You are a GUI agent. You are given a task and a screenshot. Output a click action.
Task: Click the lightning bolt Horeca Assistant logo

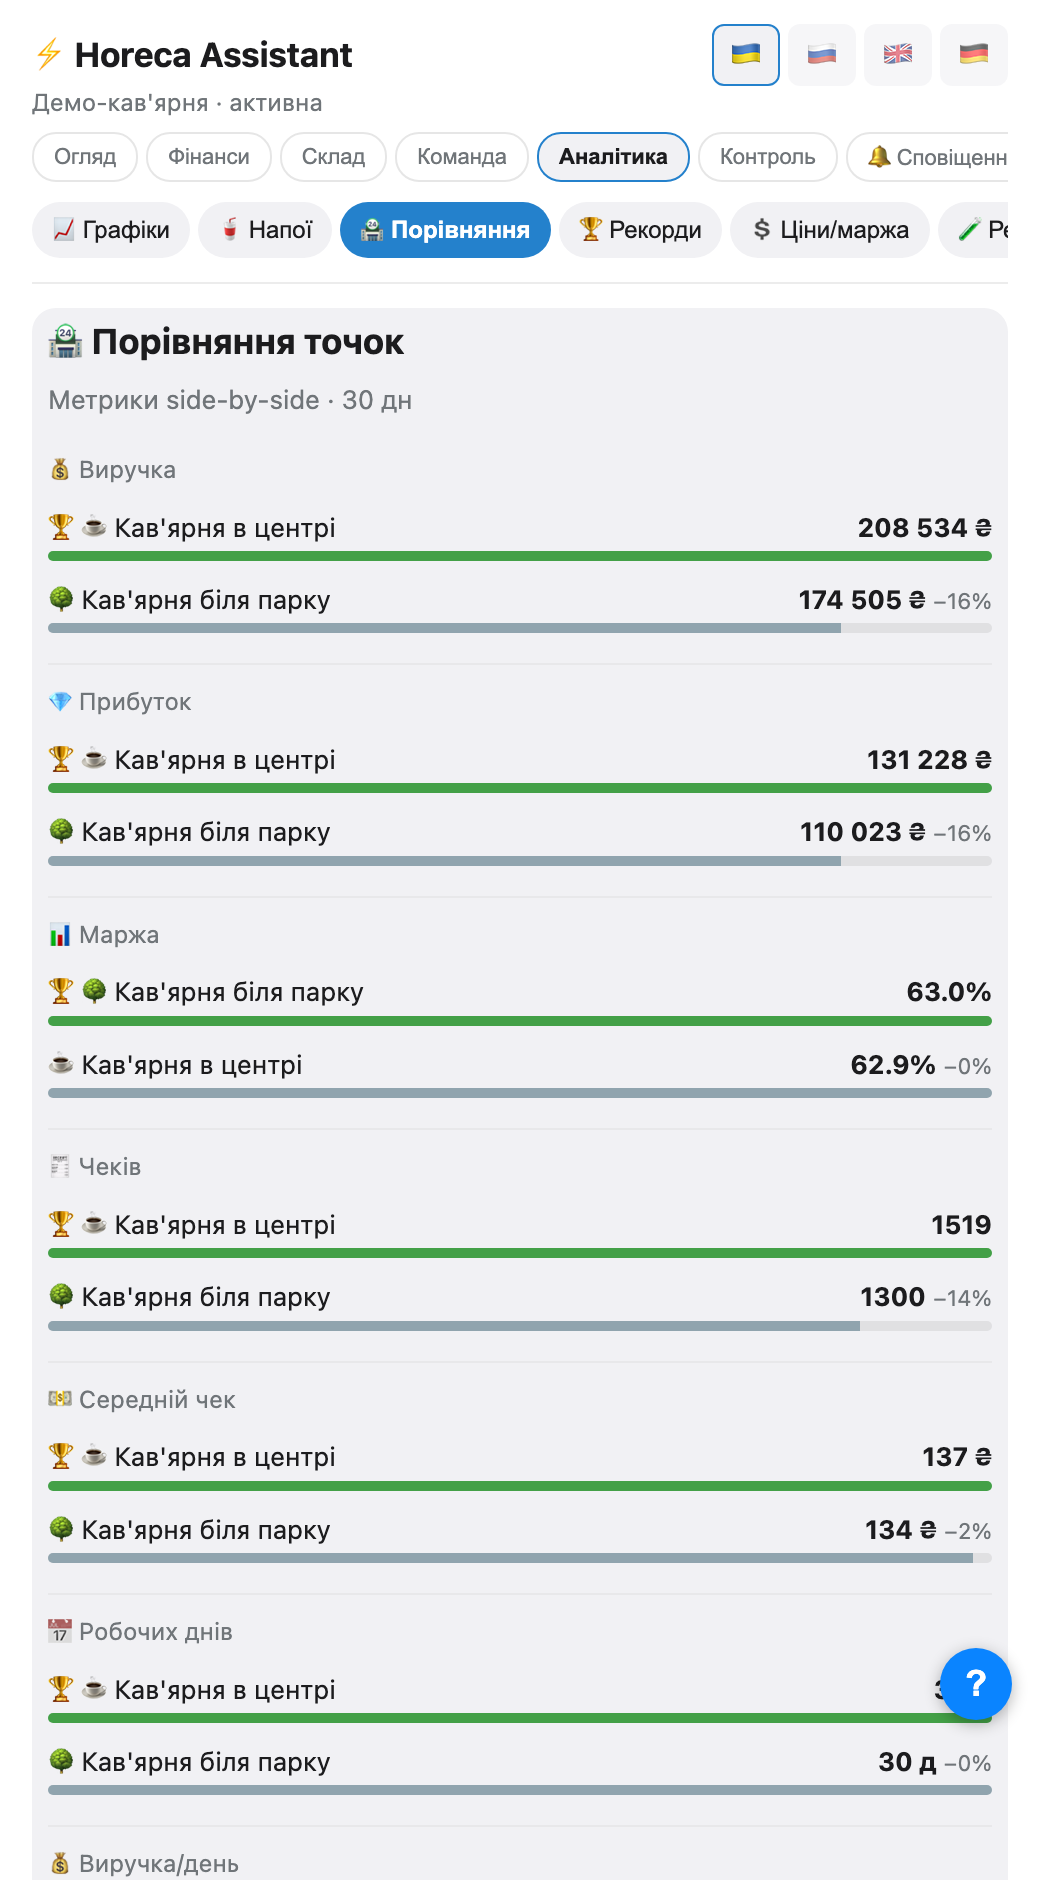pyautogui.click(x=48, y=54)
